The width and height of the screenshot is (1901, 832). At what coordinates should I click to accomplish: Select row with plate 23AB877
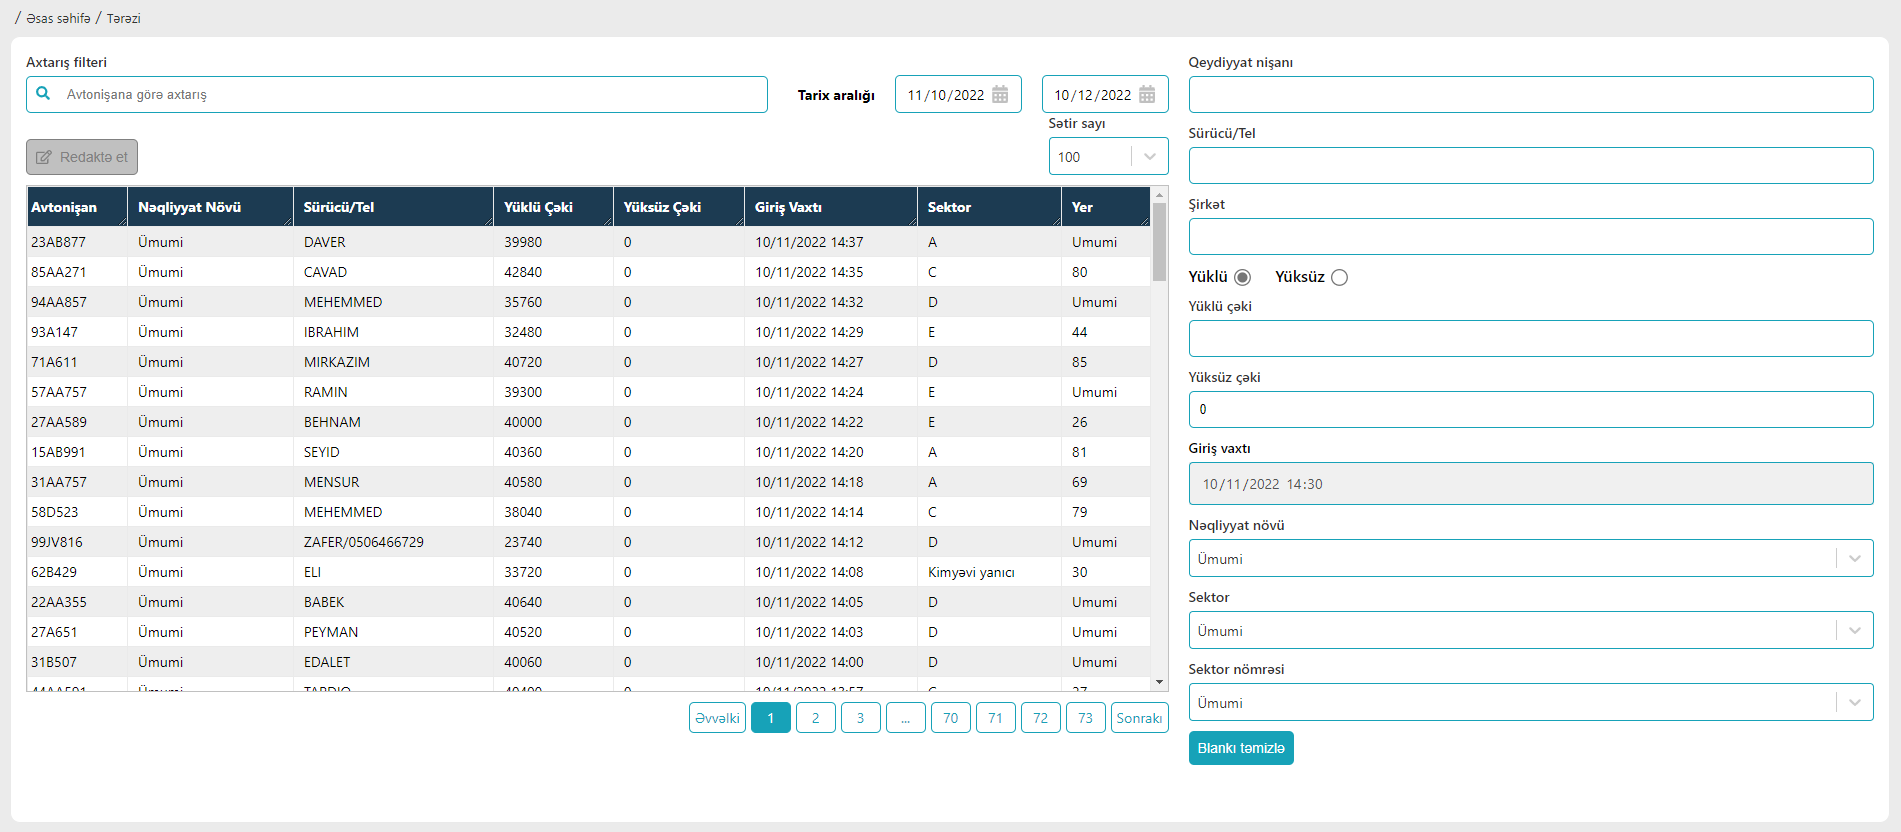[588, 242]
